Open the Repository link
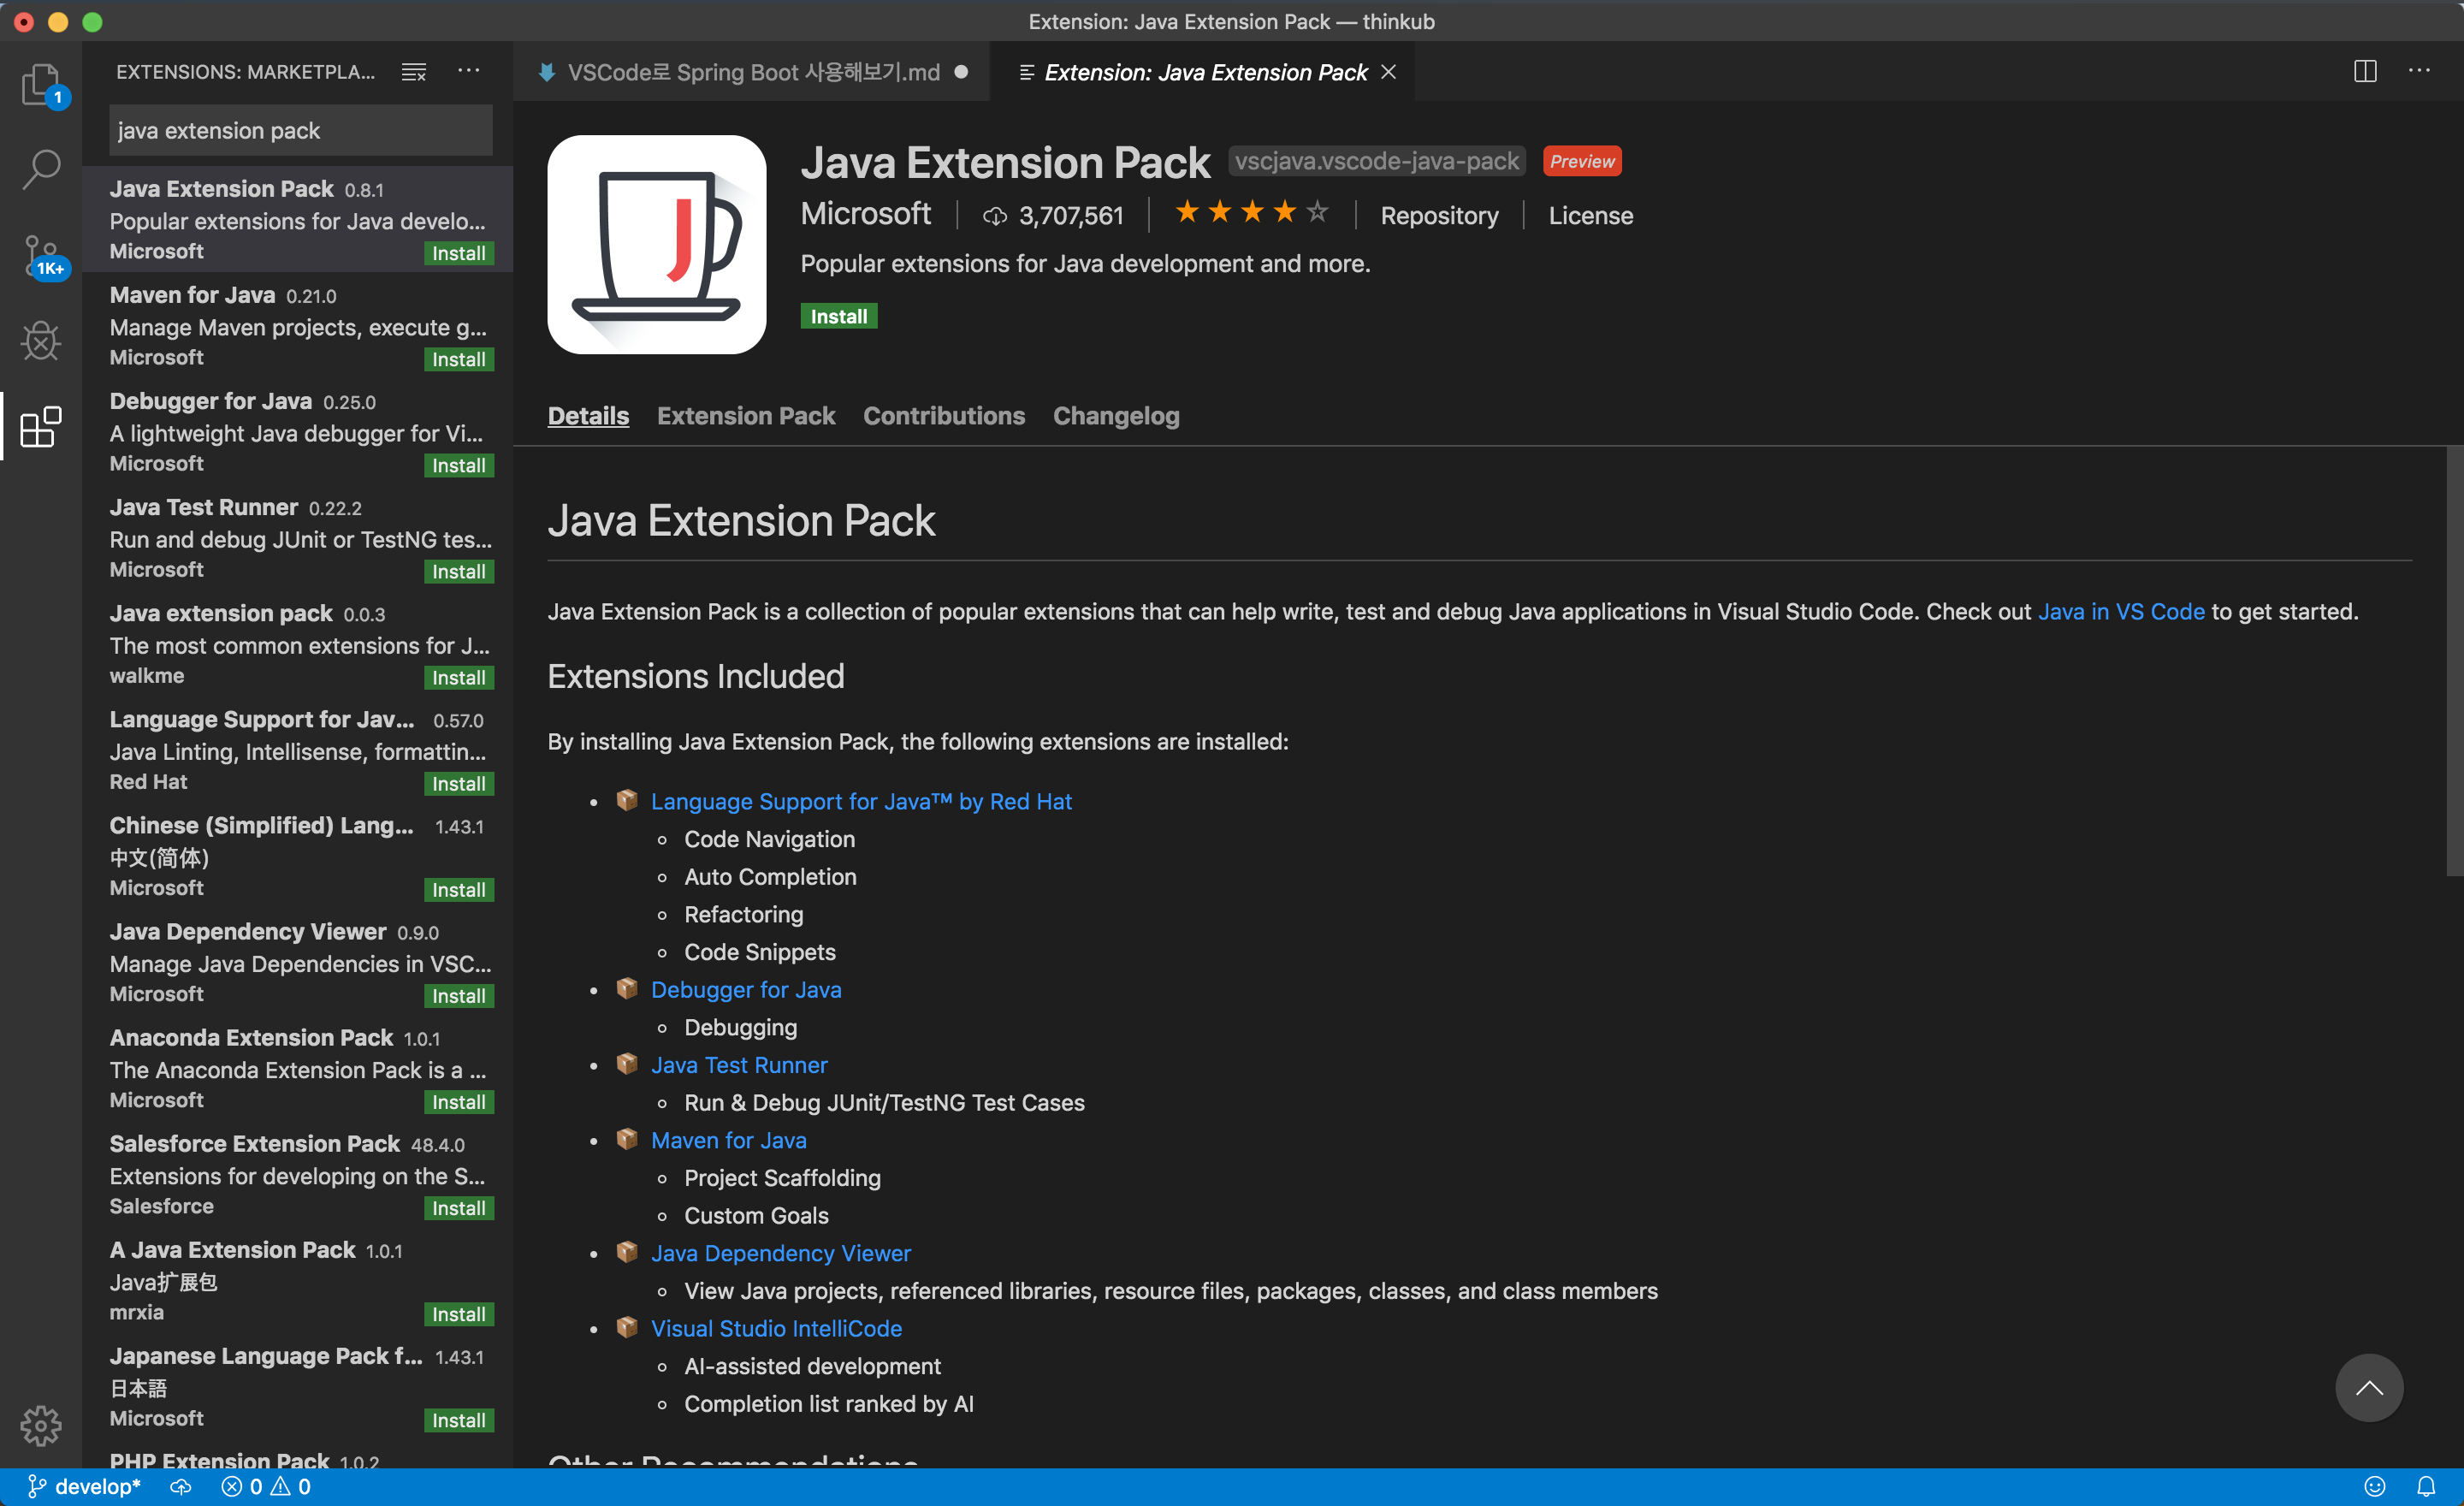The width and height of the screenshot is (2464, 1506). tap(1439, 216)
